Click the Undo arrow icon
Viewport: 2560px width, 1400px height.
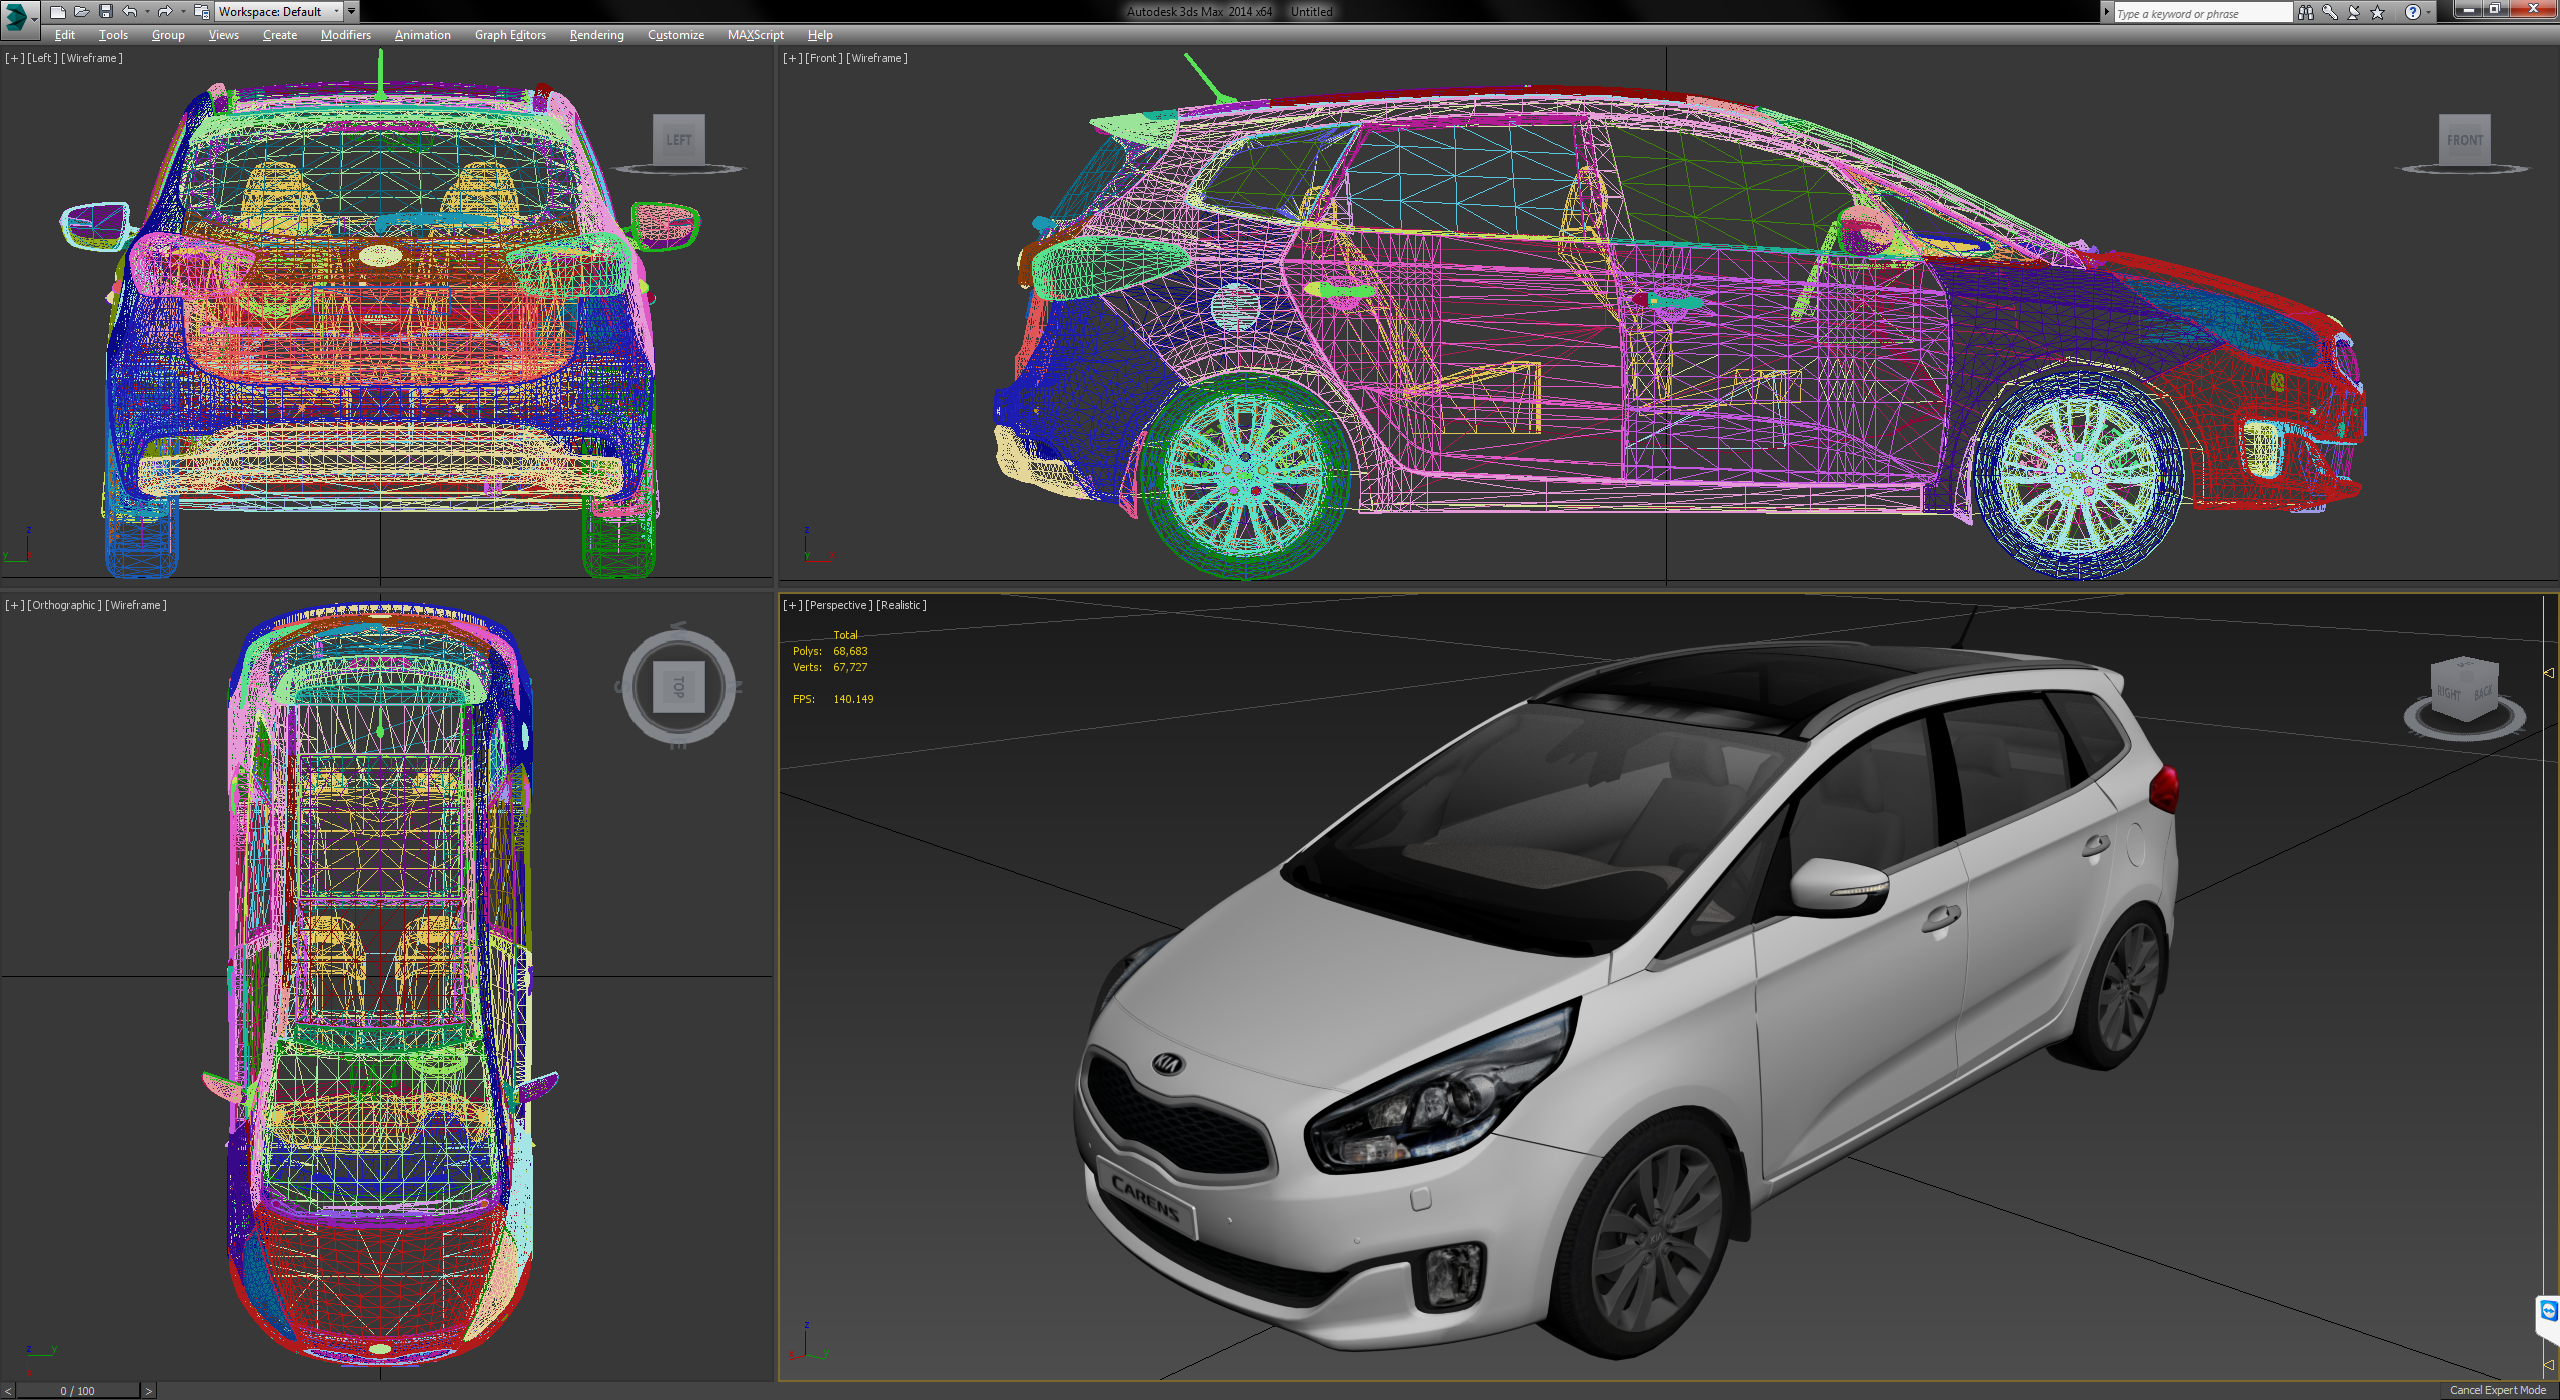(130, 12)
